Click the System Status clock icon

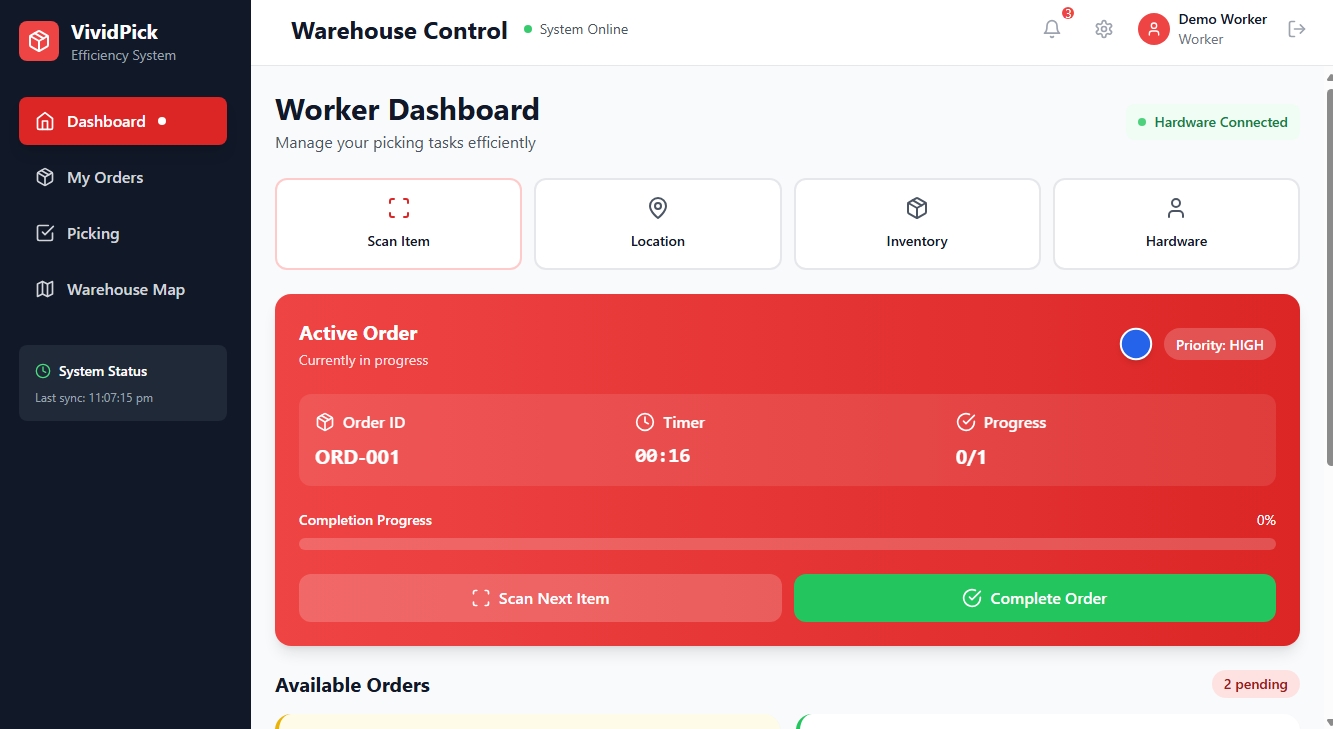[x=43, y=371]
